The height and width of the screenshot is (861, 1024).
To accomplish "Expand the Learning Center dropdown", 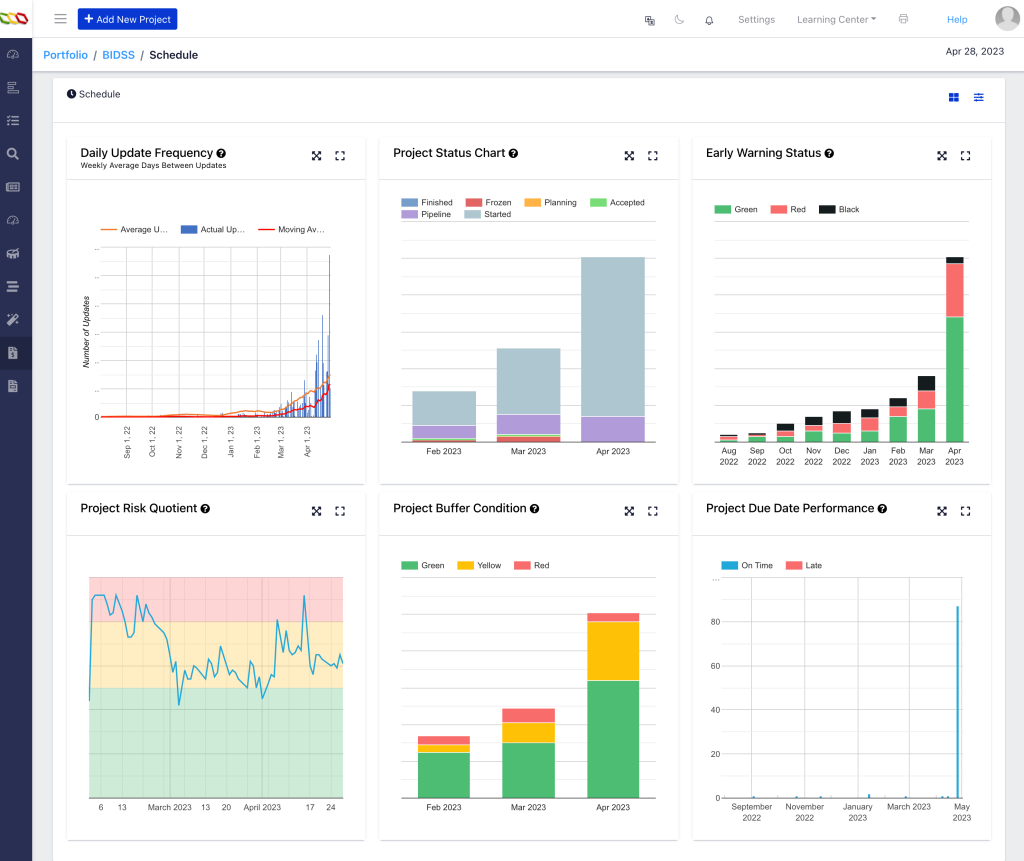I will click(x=836, y=20).
